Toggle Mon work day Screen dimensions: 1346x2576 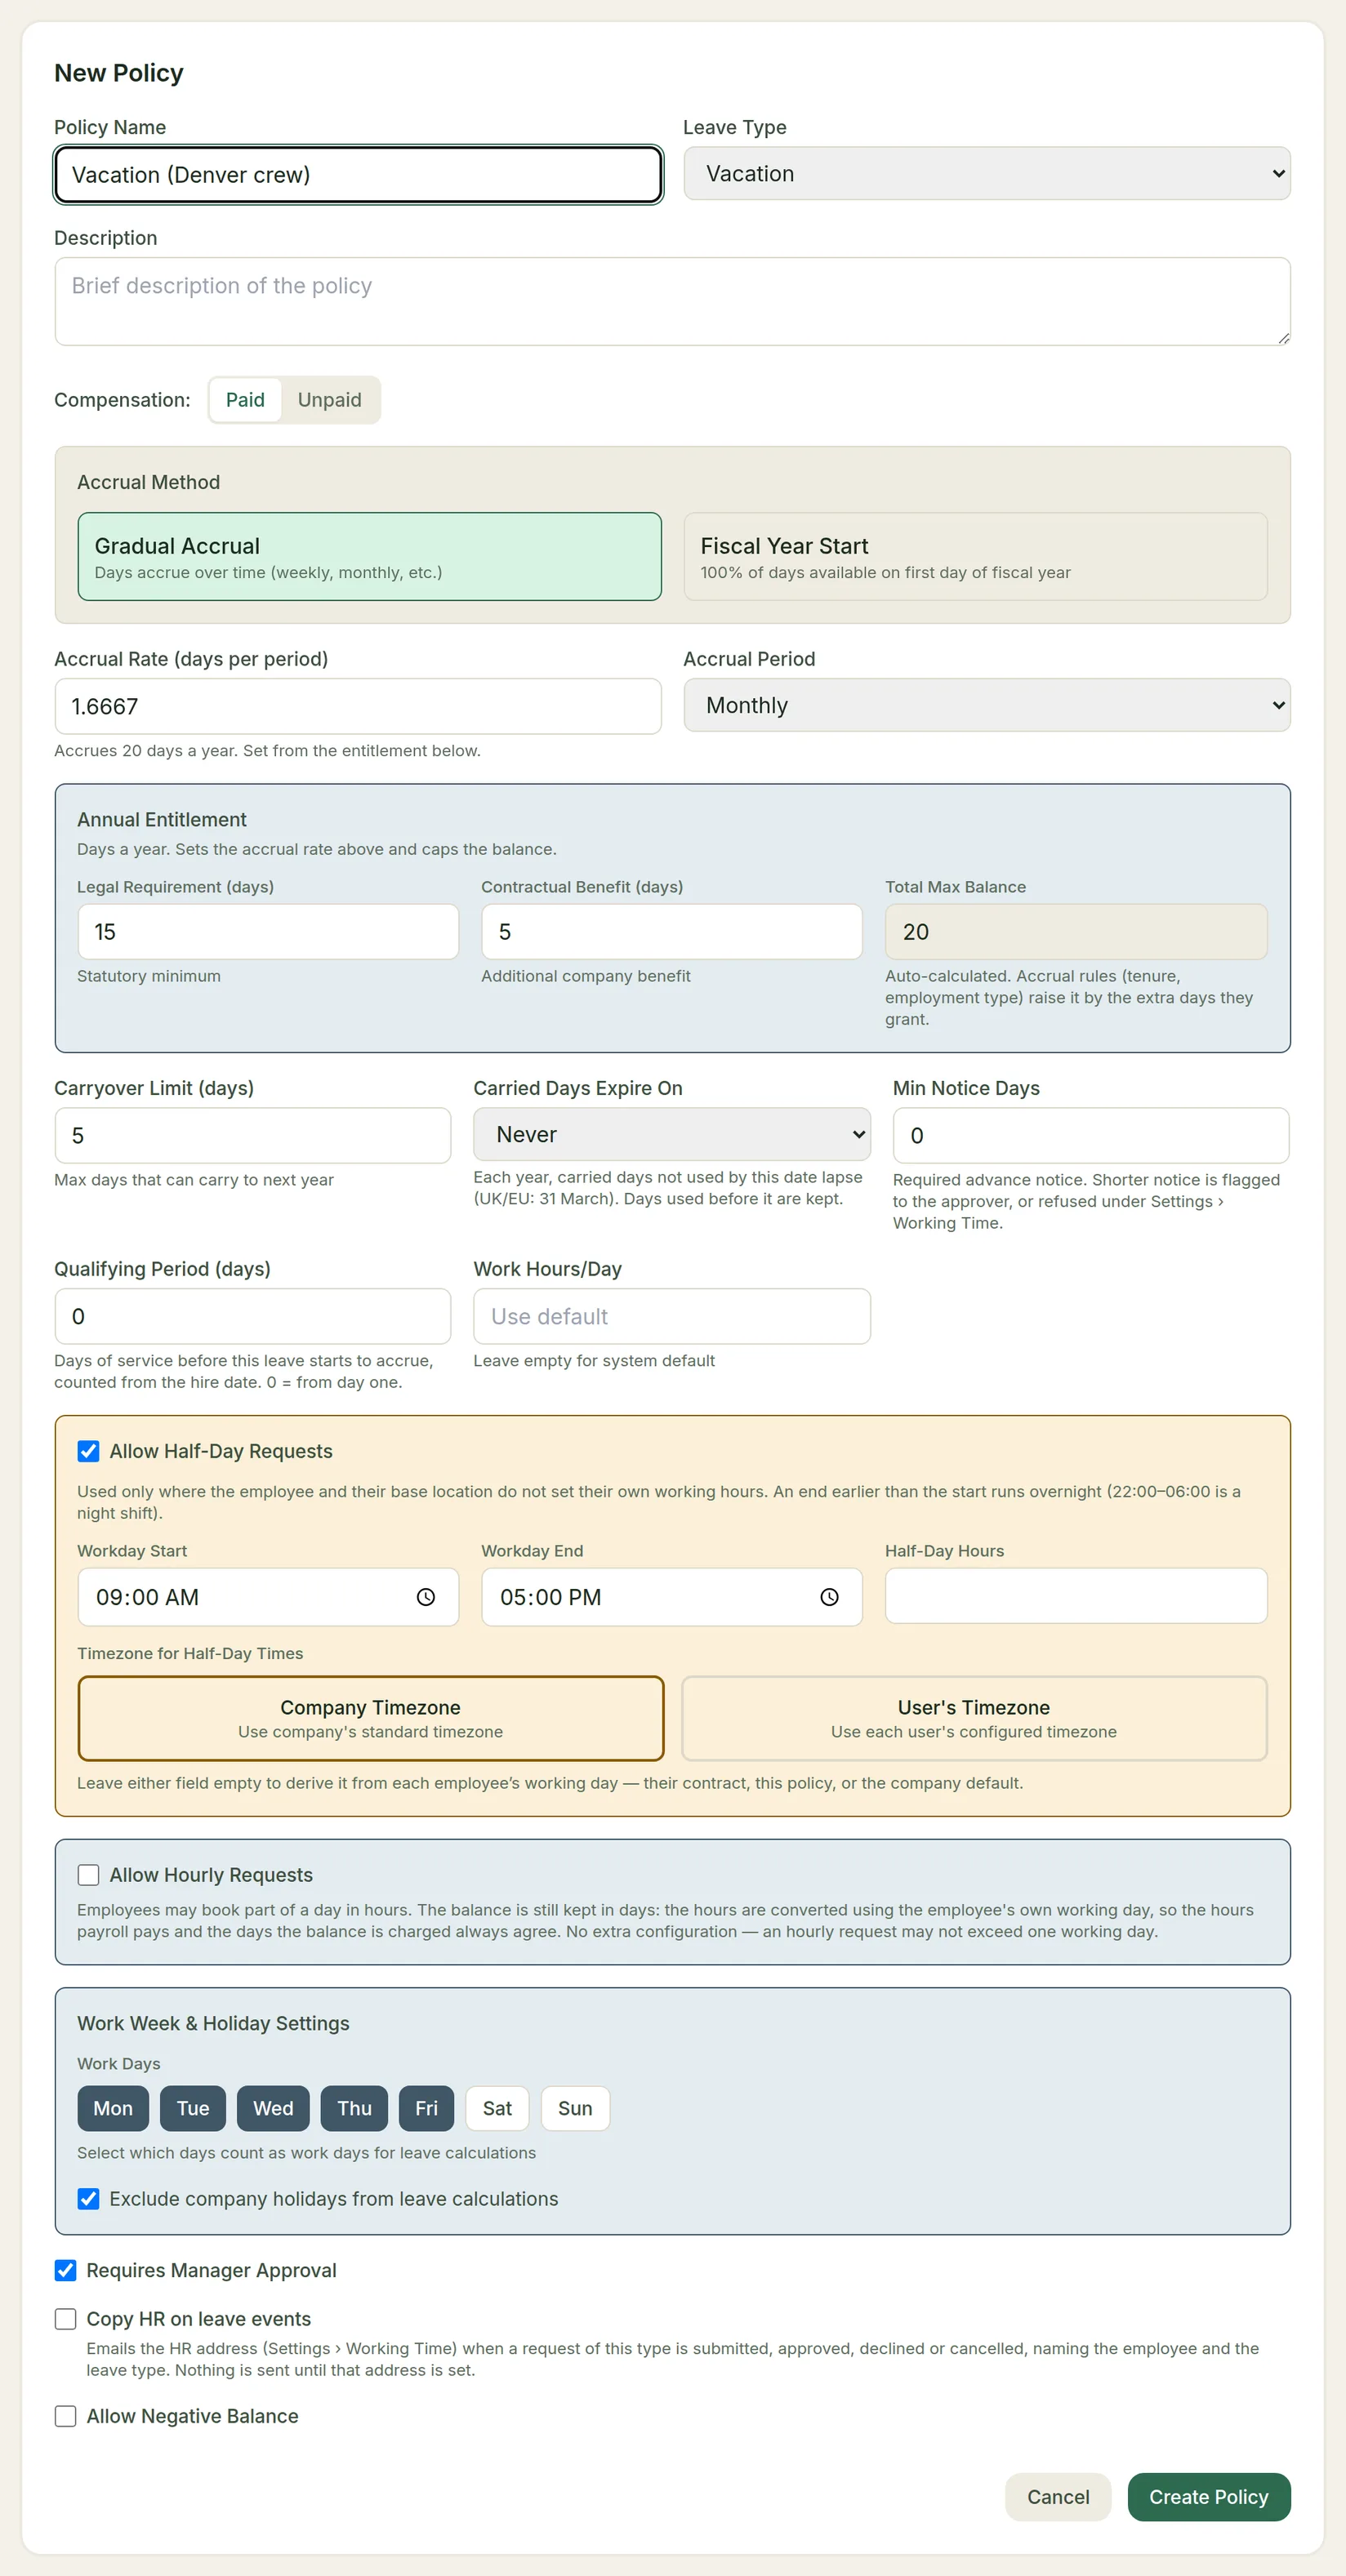point(113,2109)
